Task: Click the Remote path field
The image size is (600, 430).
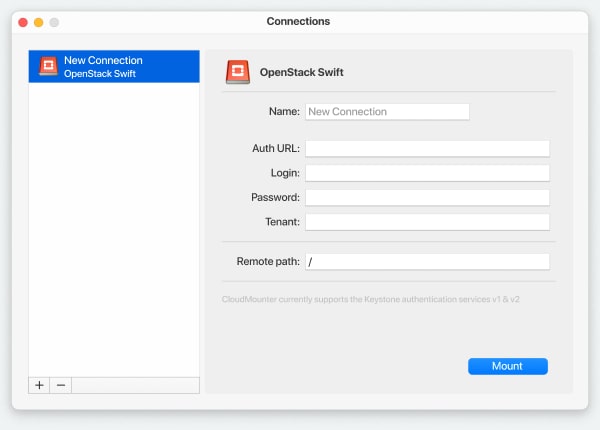Action: click(x=427, y=262)
